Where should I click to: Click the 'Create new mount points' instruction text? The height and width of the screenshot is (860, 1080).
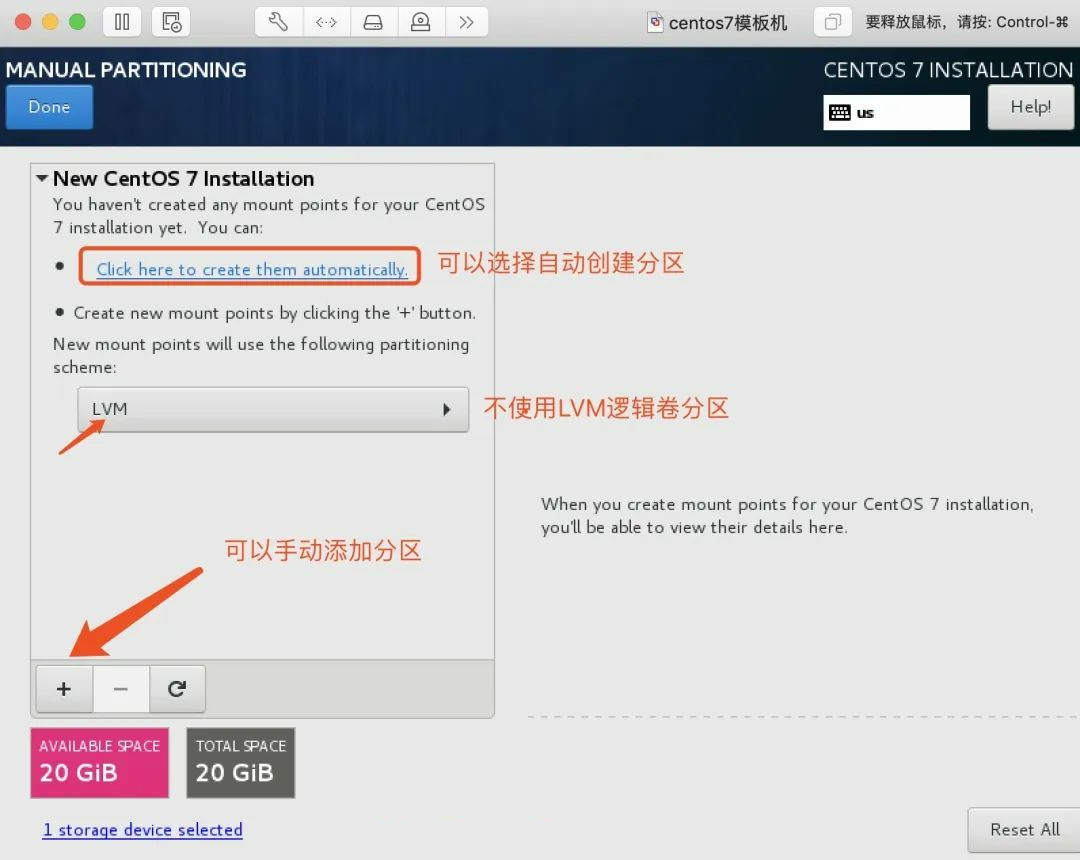[274, 313]
